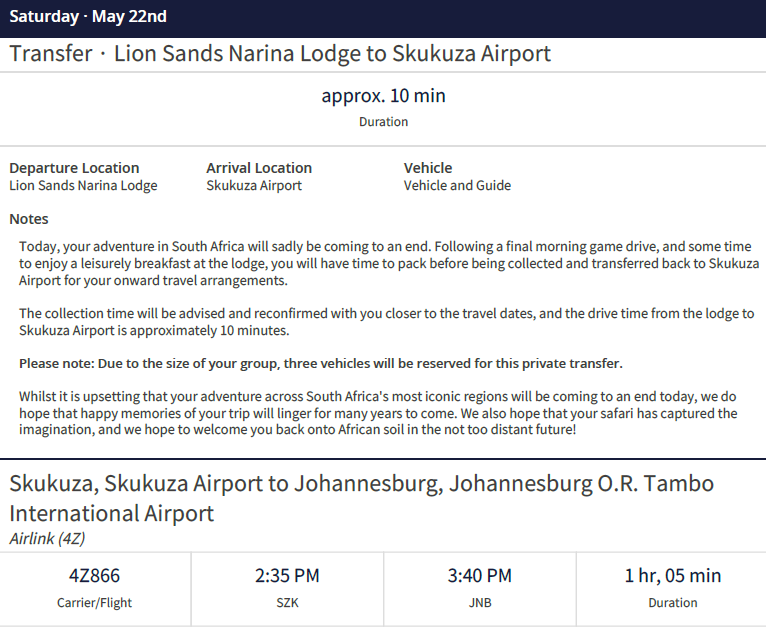Click the 3:40 PM arrival time

click(x=479, y=576)
